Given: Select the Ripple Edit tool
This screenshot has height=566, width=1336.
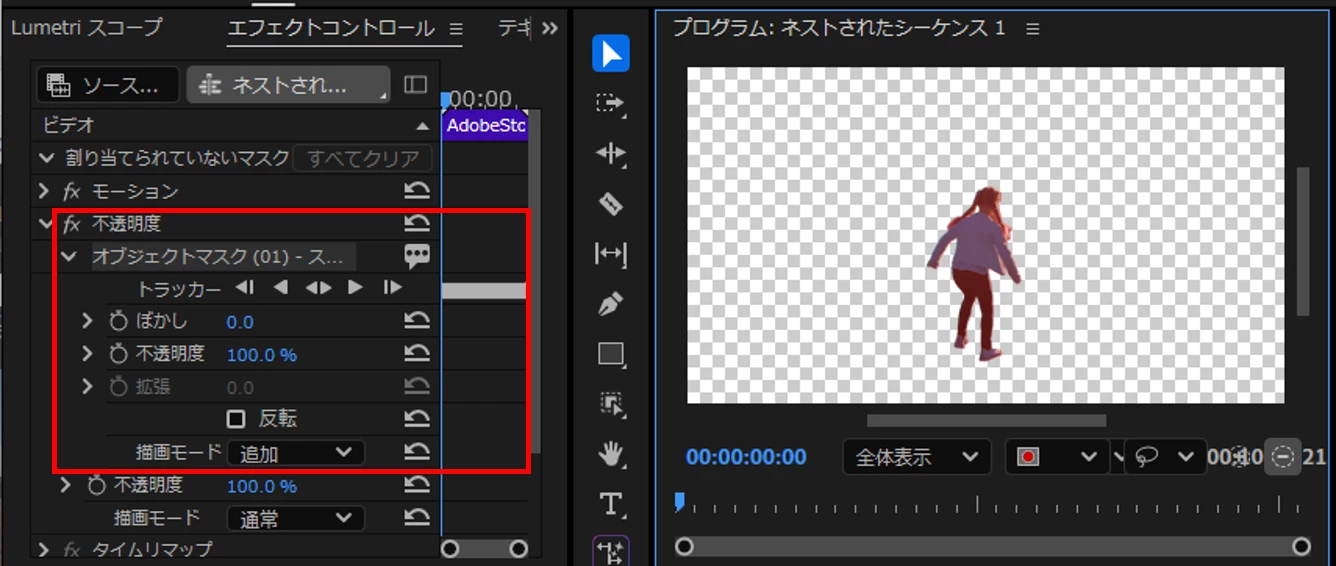Looking at the screenshot, I should point(610,153).
